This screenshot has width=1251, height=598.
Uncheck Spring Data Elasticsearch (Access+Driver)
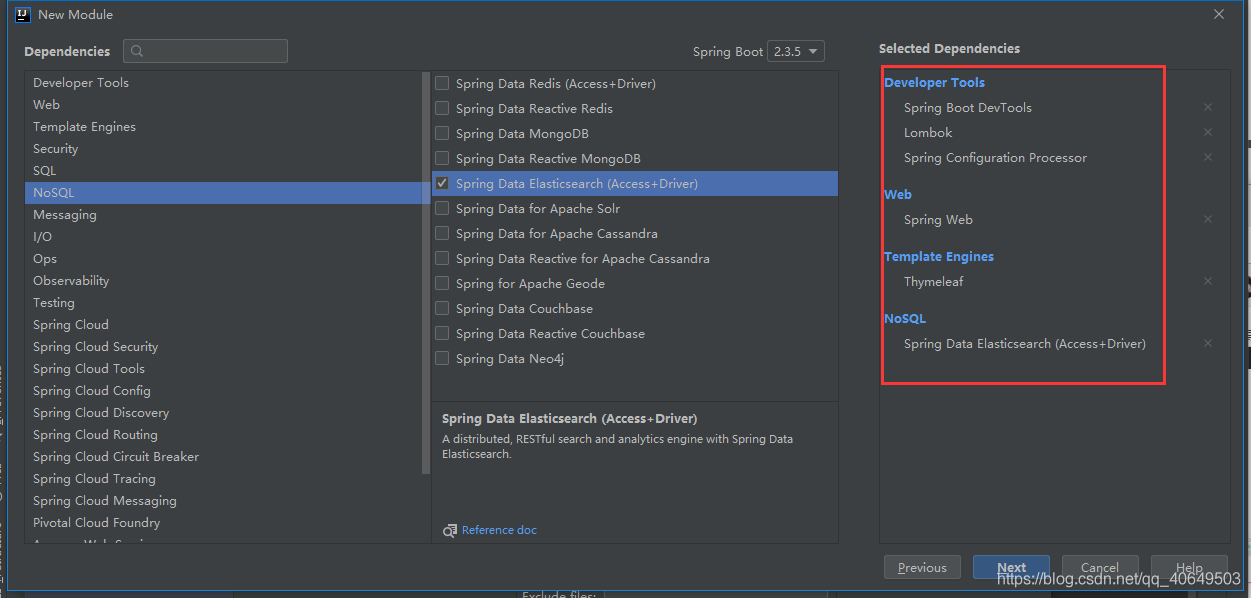click(x=442, y=183)
